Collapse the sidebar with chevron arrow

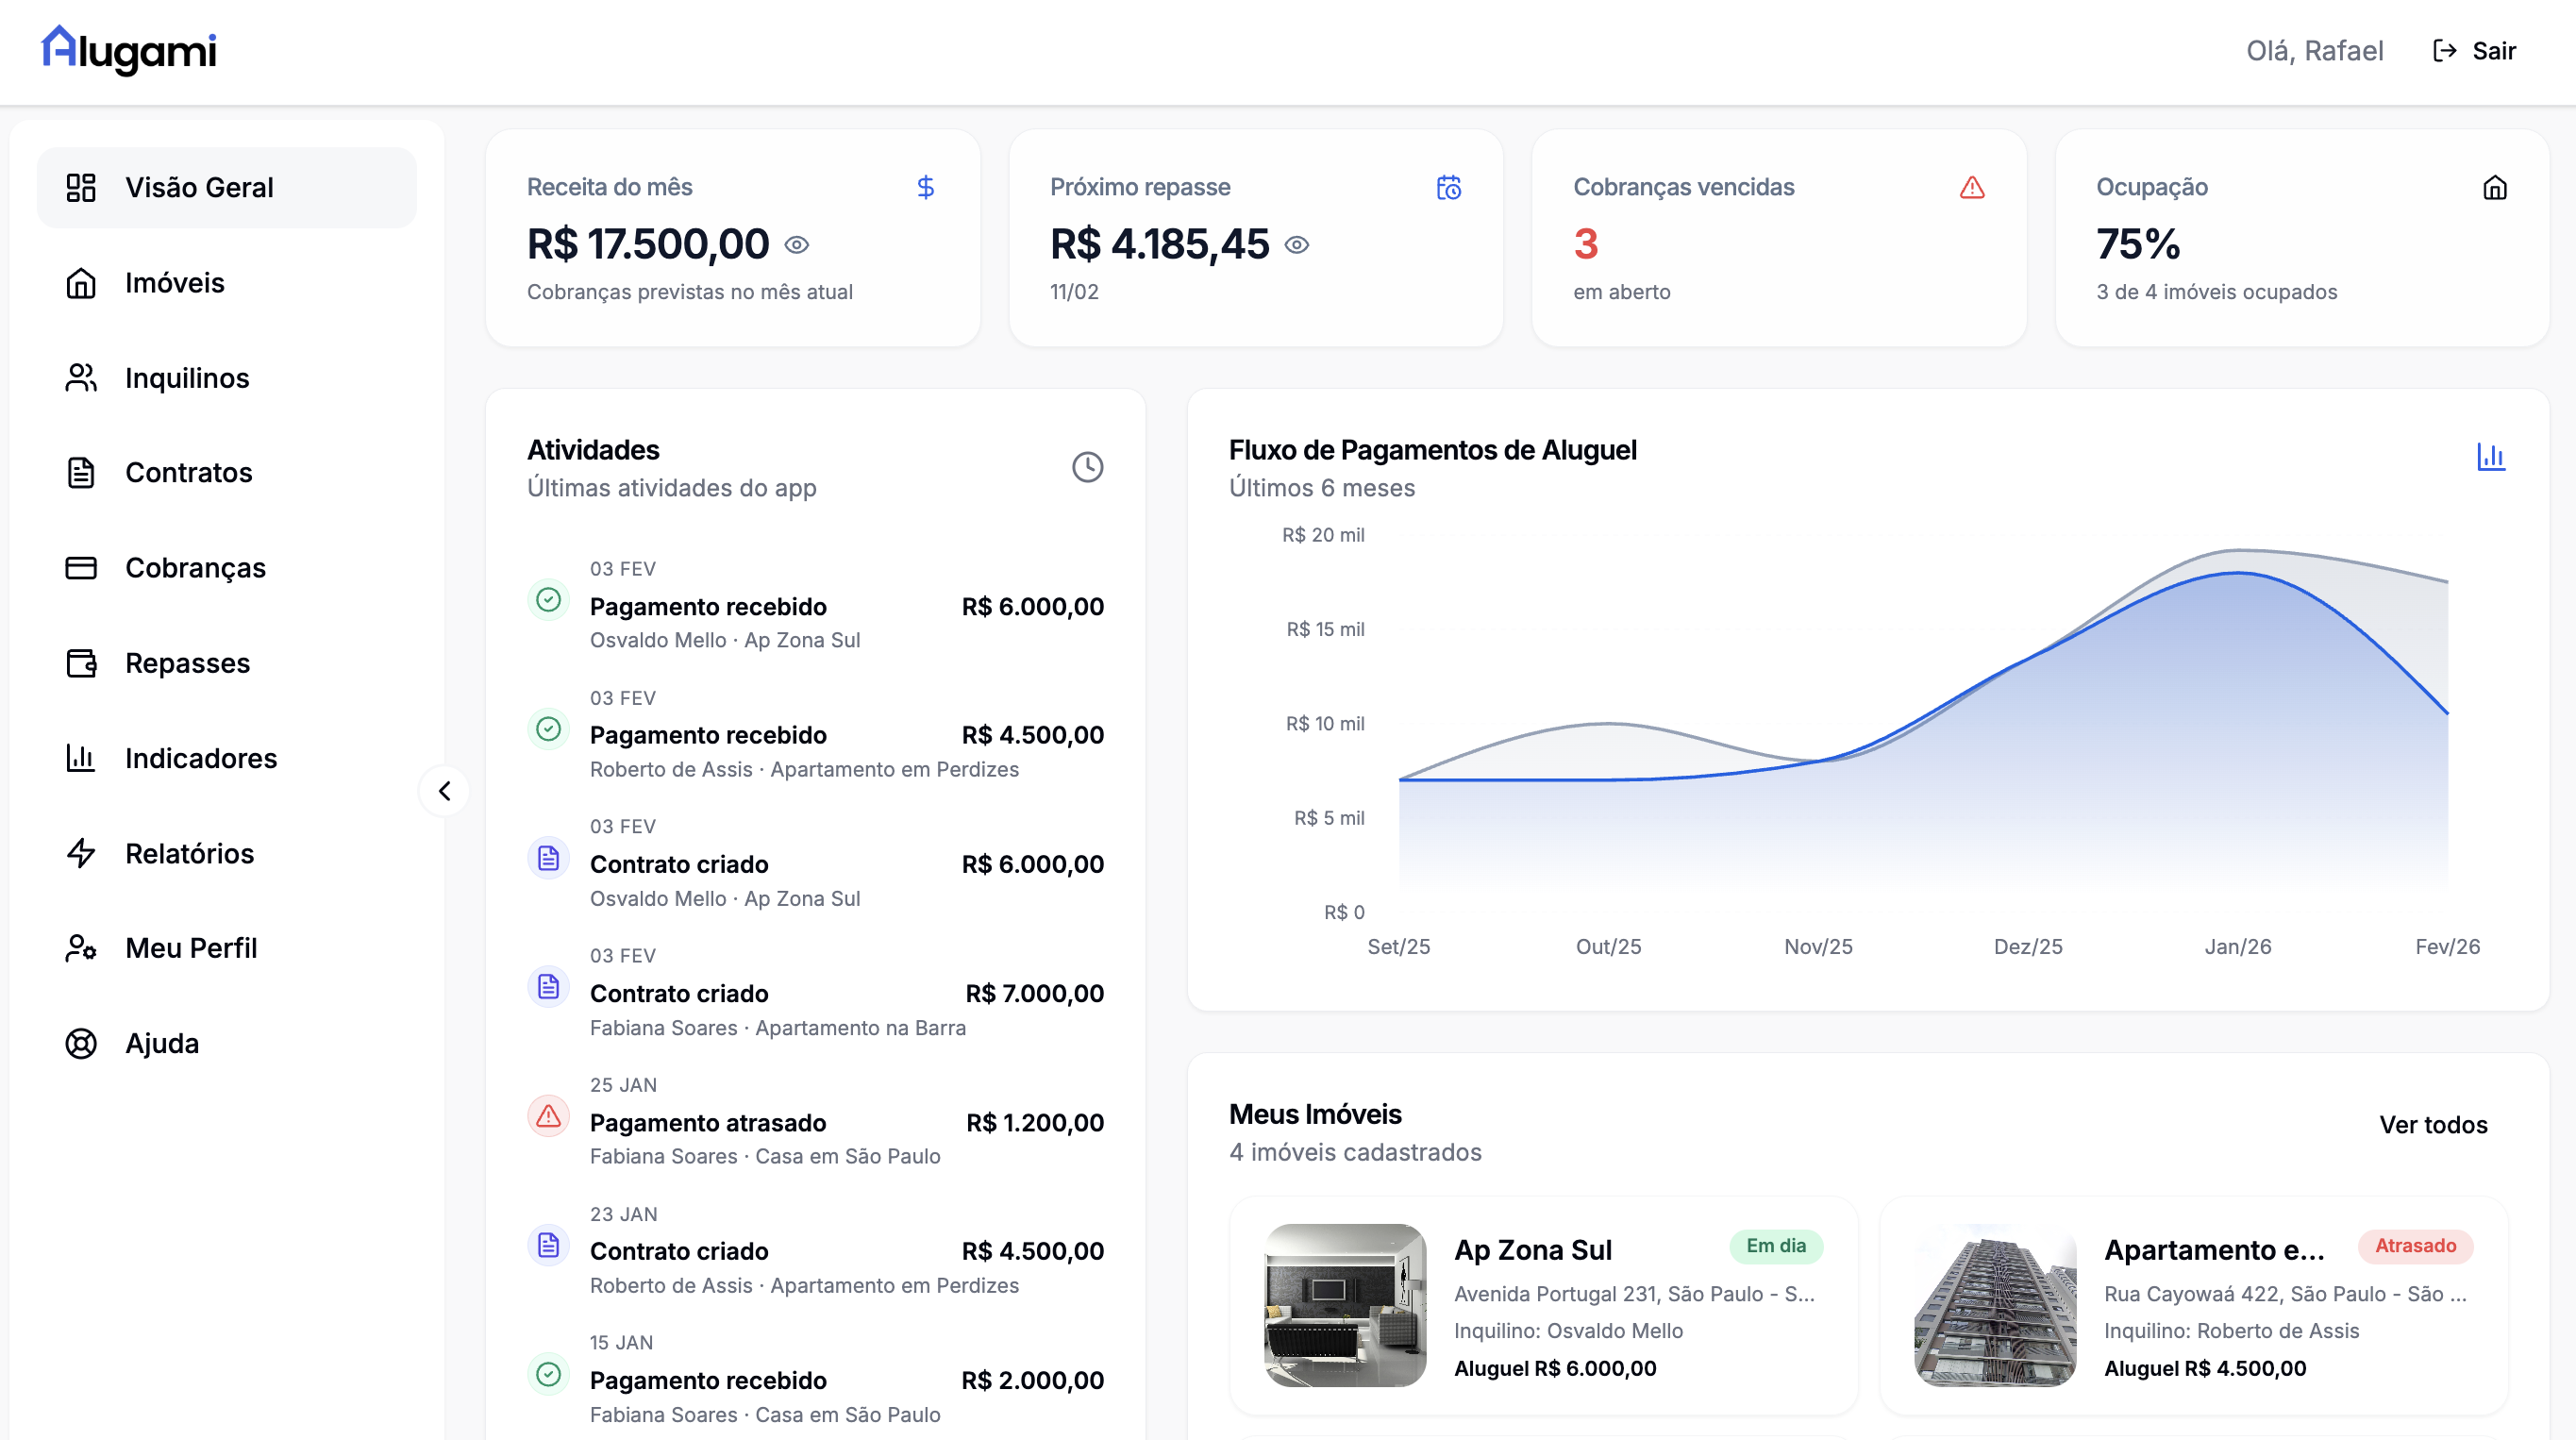pos(445,791)
